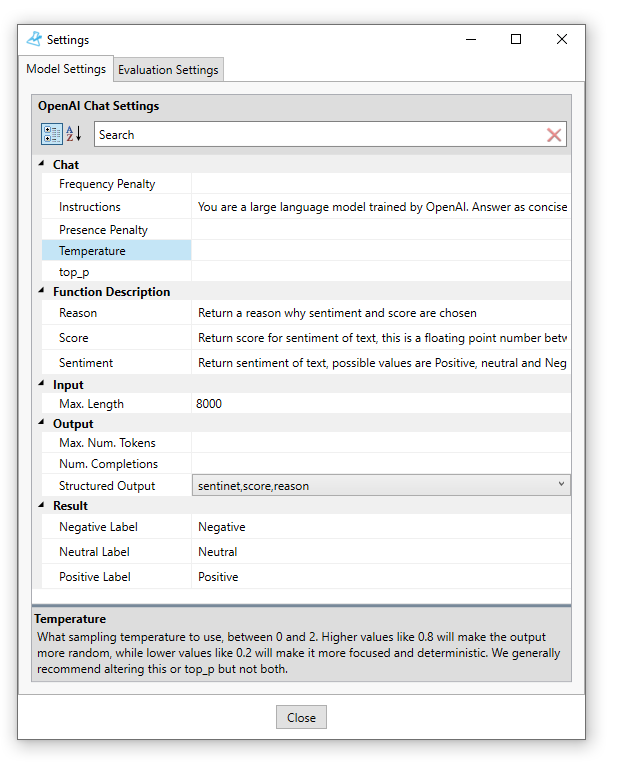This screenshot has width=621, height=765.
Task: Edit the Max. Length value field
Action: pyautogui.click(x=380, y=404)
